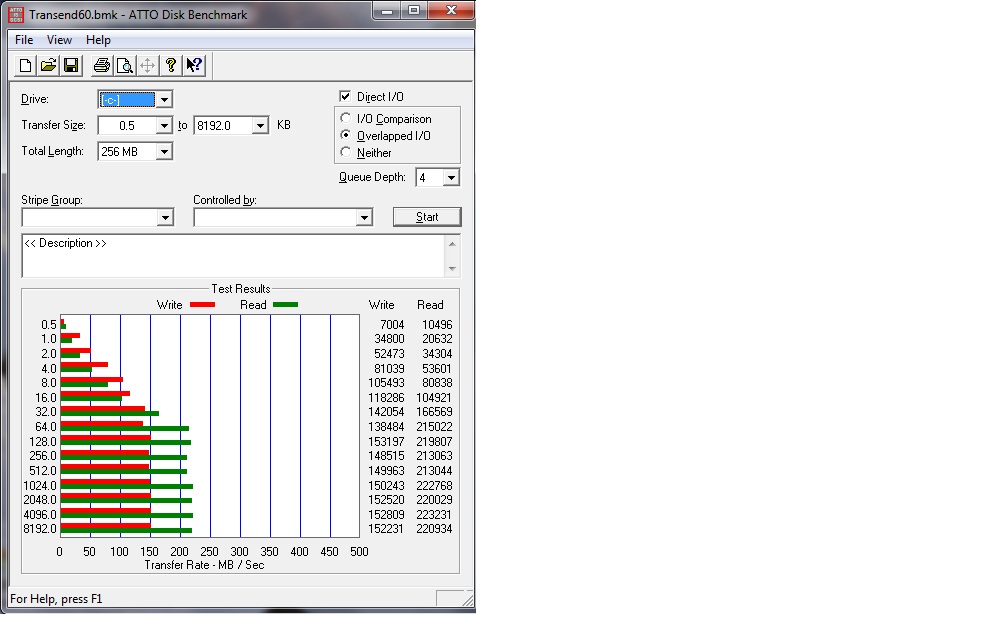Click the read value 10496
The width and height of the screenshot is (1008, 630).
(437, 325)
